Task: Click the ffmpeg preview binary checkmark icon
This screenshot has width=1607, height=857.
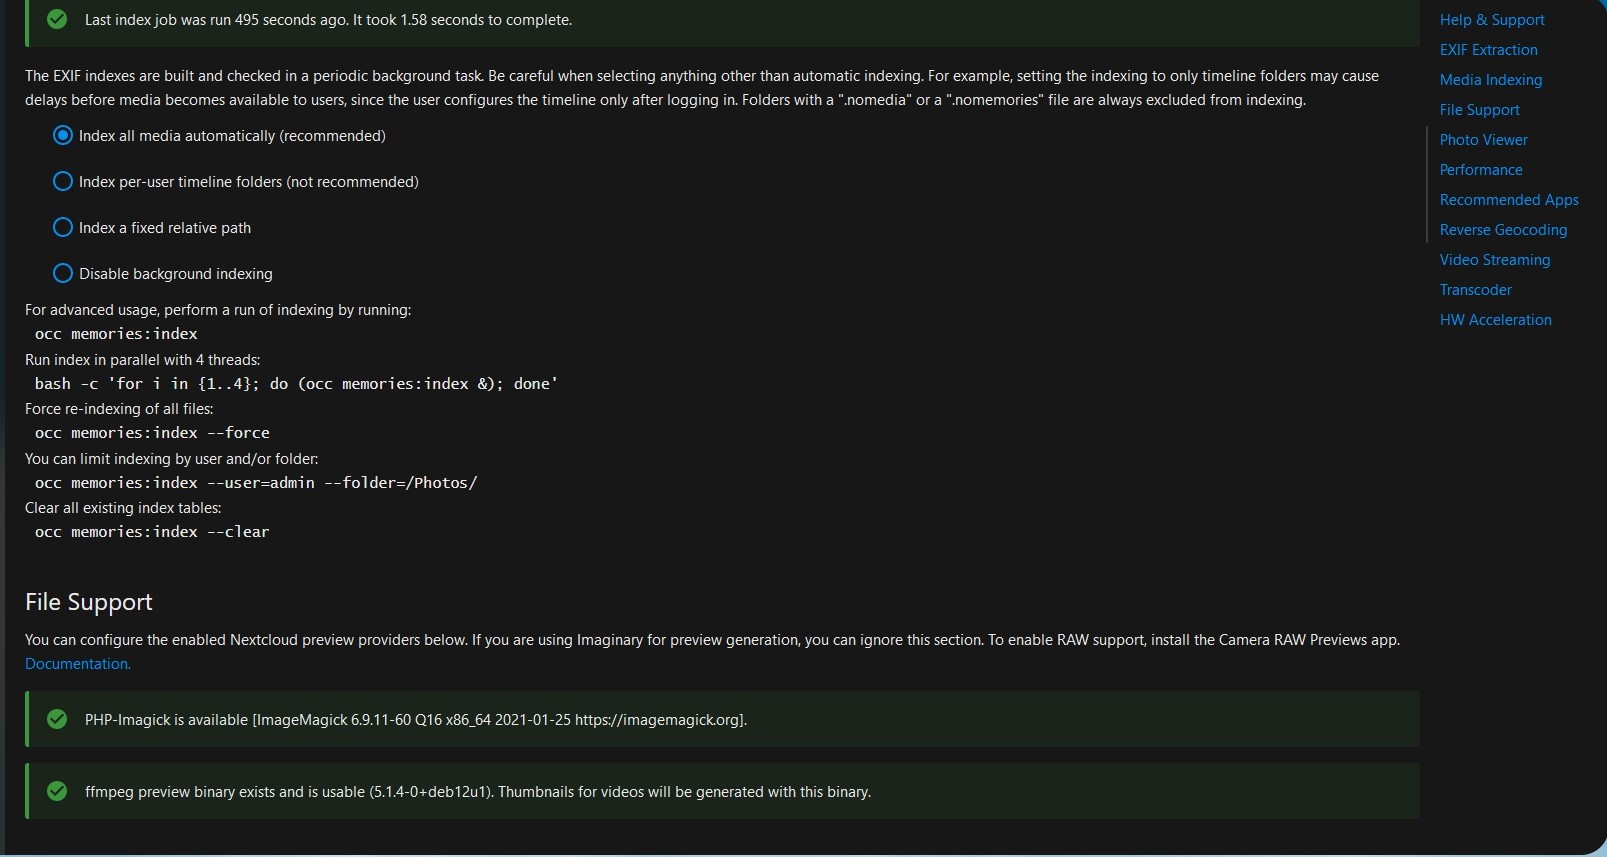Action: tap(57, 791)
